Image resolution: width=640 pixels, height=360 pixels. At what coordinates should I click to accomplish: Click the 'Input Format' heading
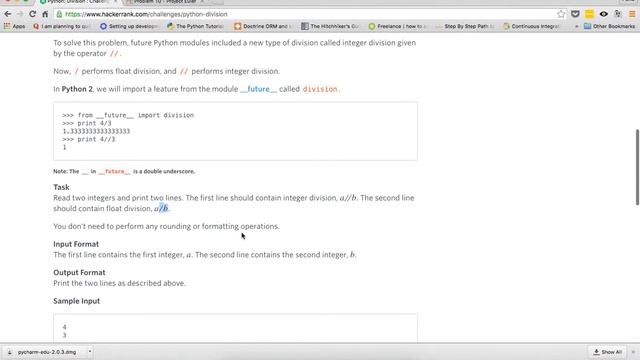(x=76, y=244)
